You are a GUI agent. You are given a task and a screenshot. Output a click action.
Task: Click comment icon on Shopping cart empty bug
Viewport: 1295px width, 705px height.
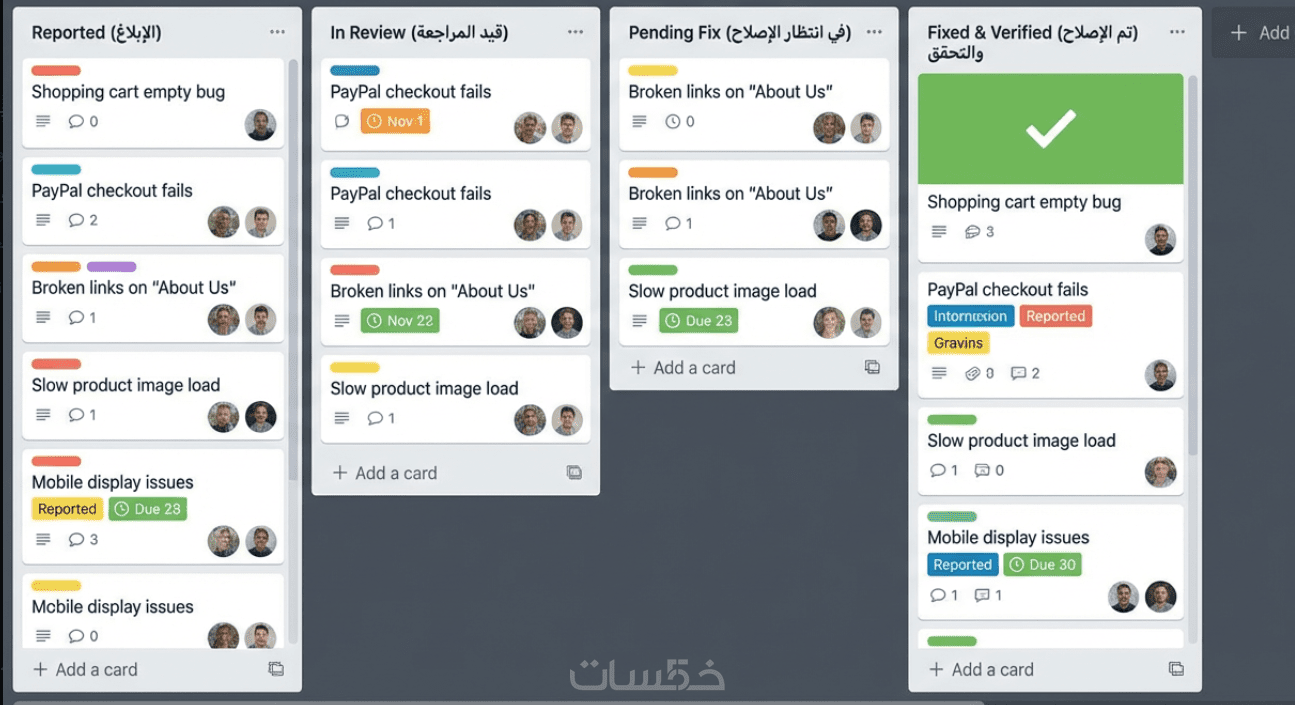pyautogui.click(x=76, y=122)
